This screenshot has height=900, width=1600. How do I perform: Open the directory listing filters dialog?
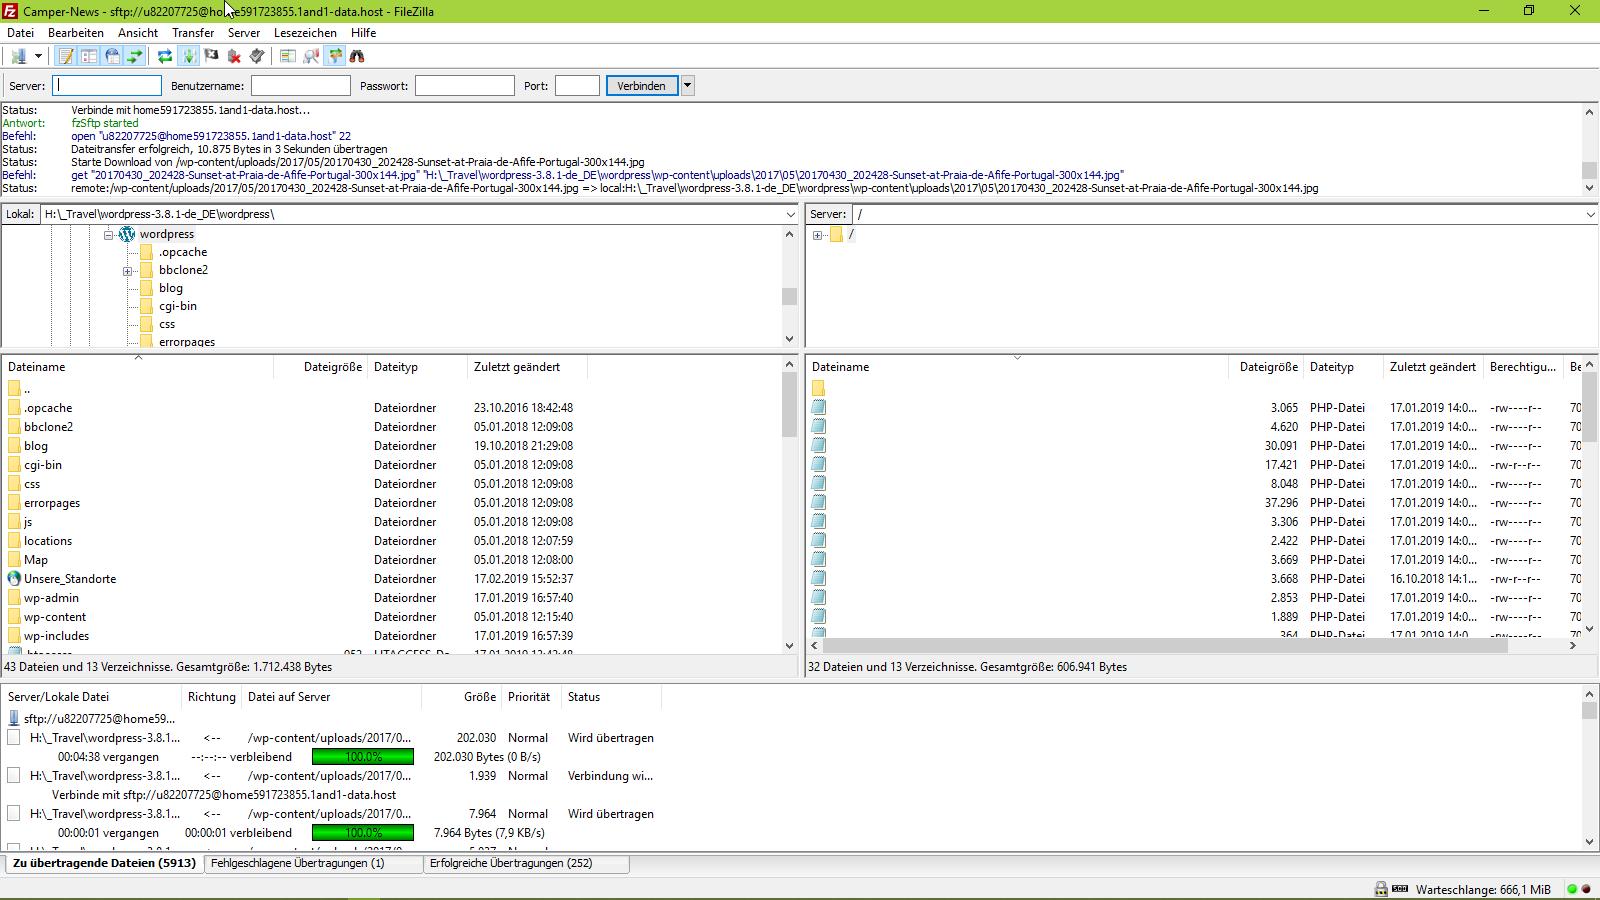[288, 56]
